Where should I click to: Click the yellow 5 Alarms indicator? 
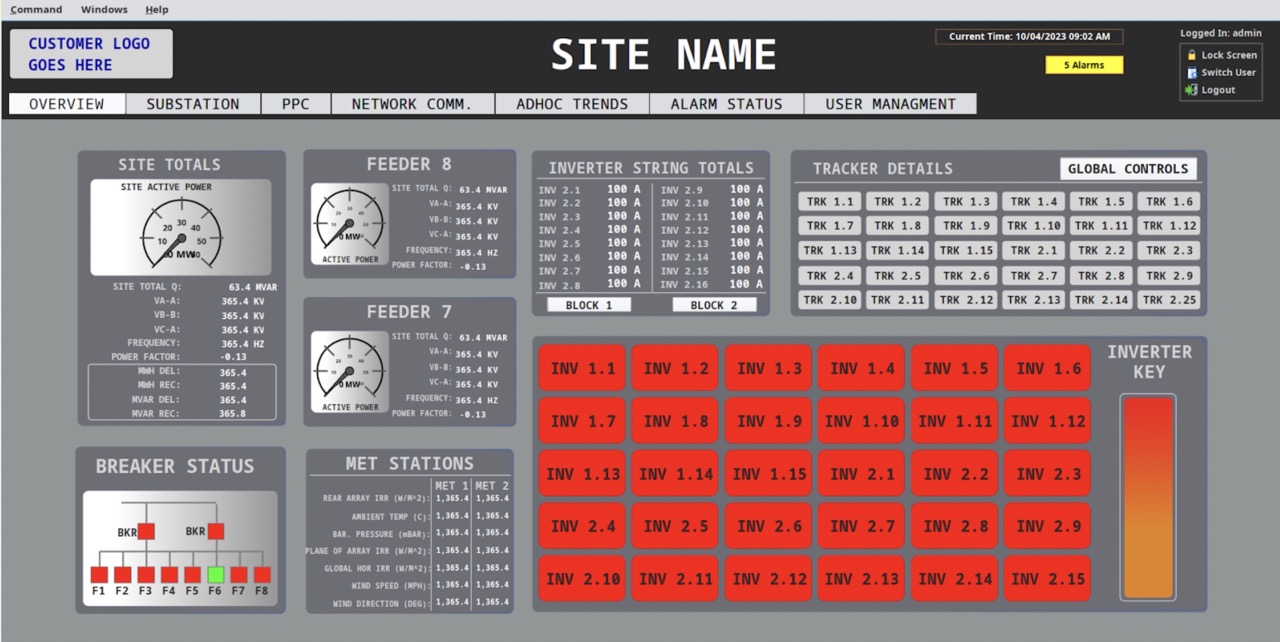click(1084, 65)
